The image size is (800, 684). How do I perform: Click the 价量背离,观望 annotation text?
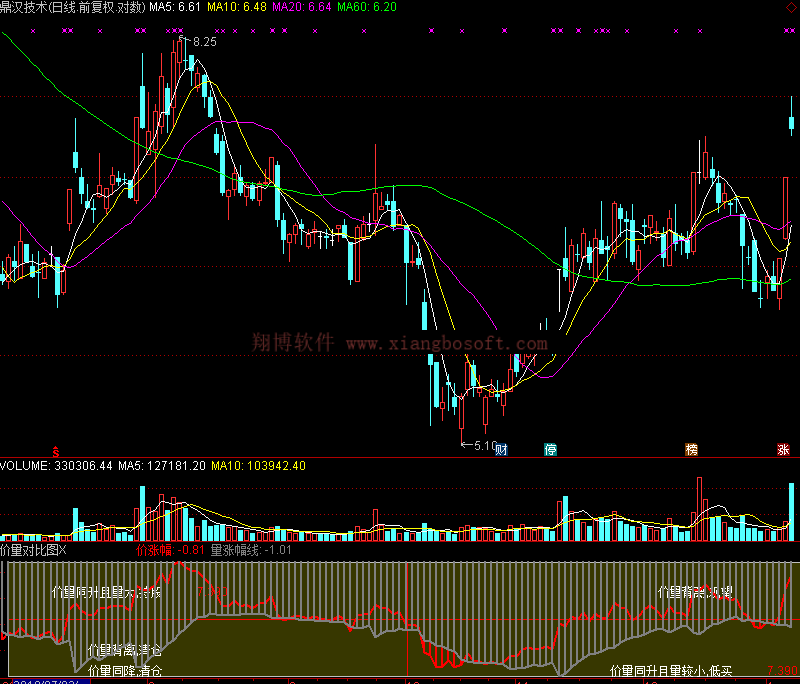click(695, 592)
